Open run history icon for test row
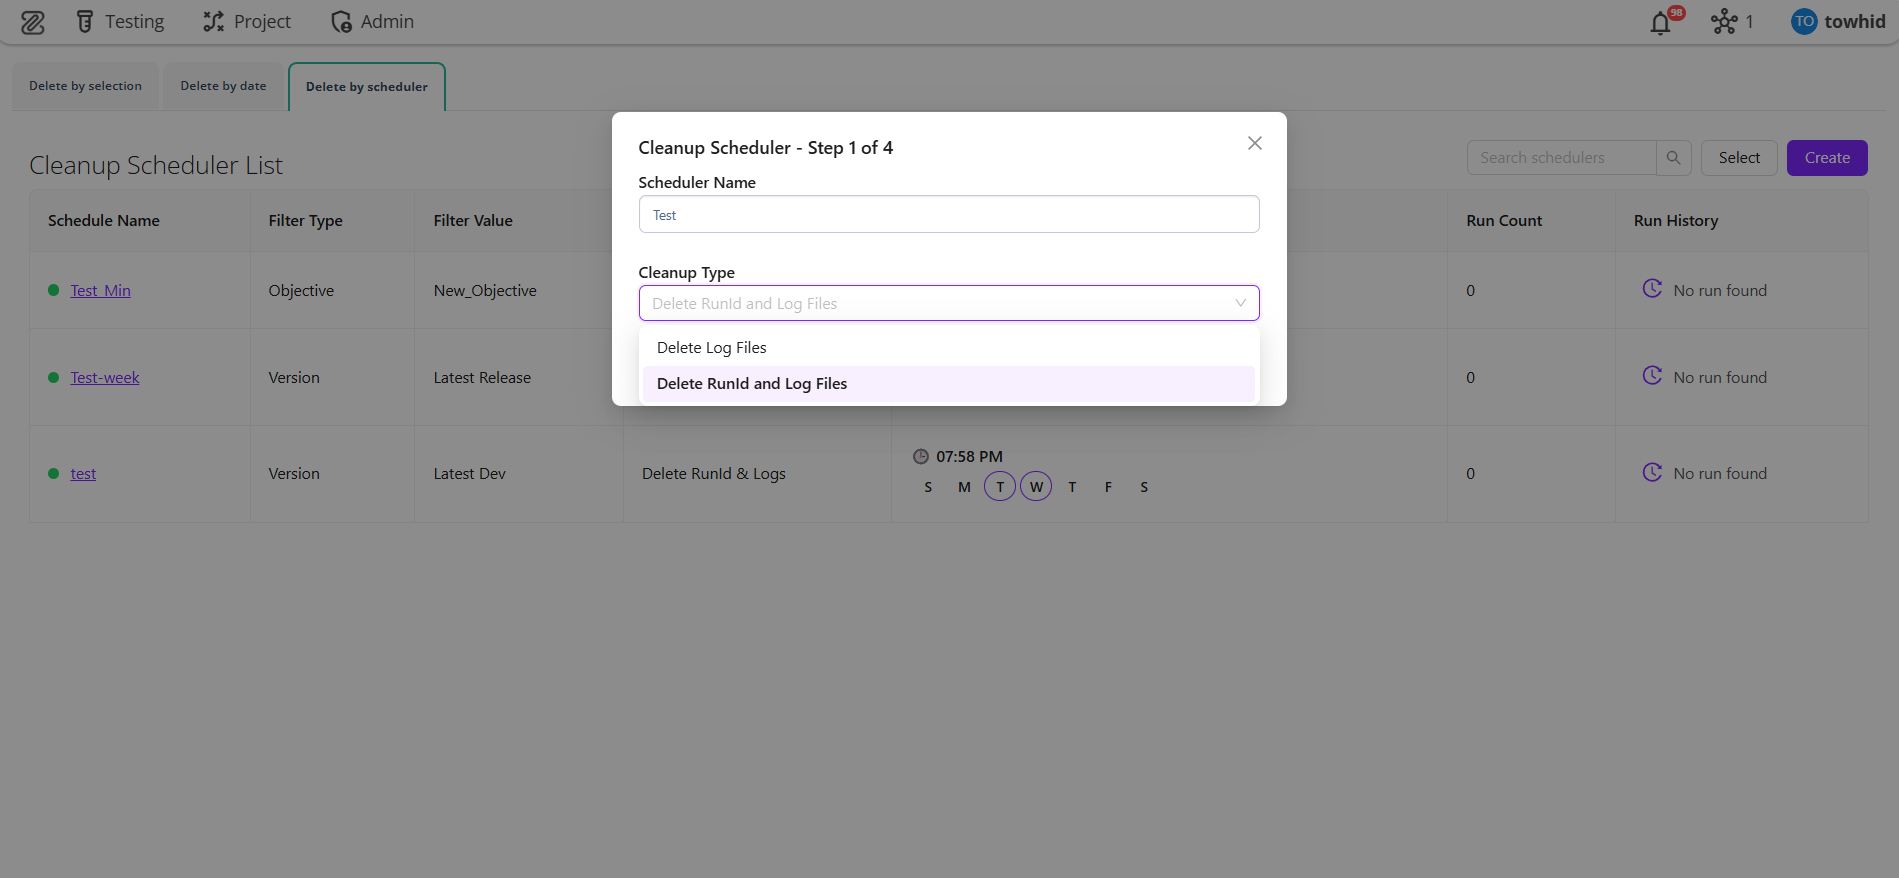This screenshot has width=1899, height=878. click(1652, 472)
